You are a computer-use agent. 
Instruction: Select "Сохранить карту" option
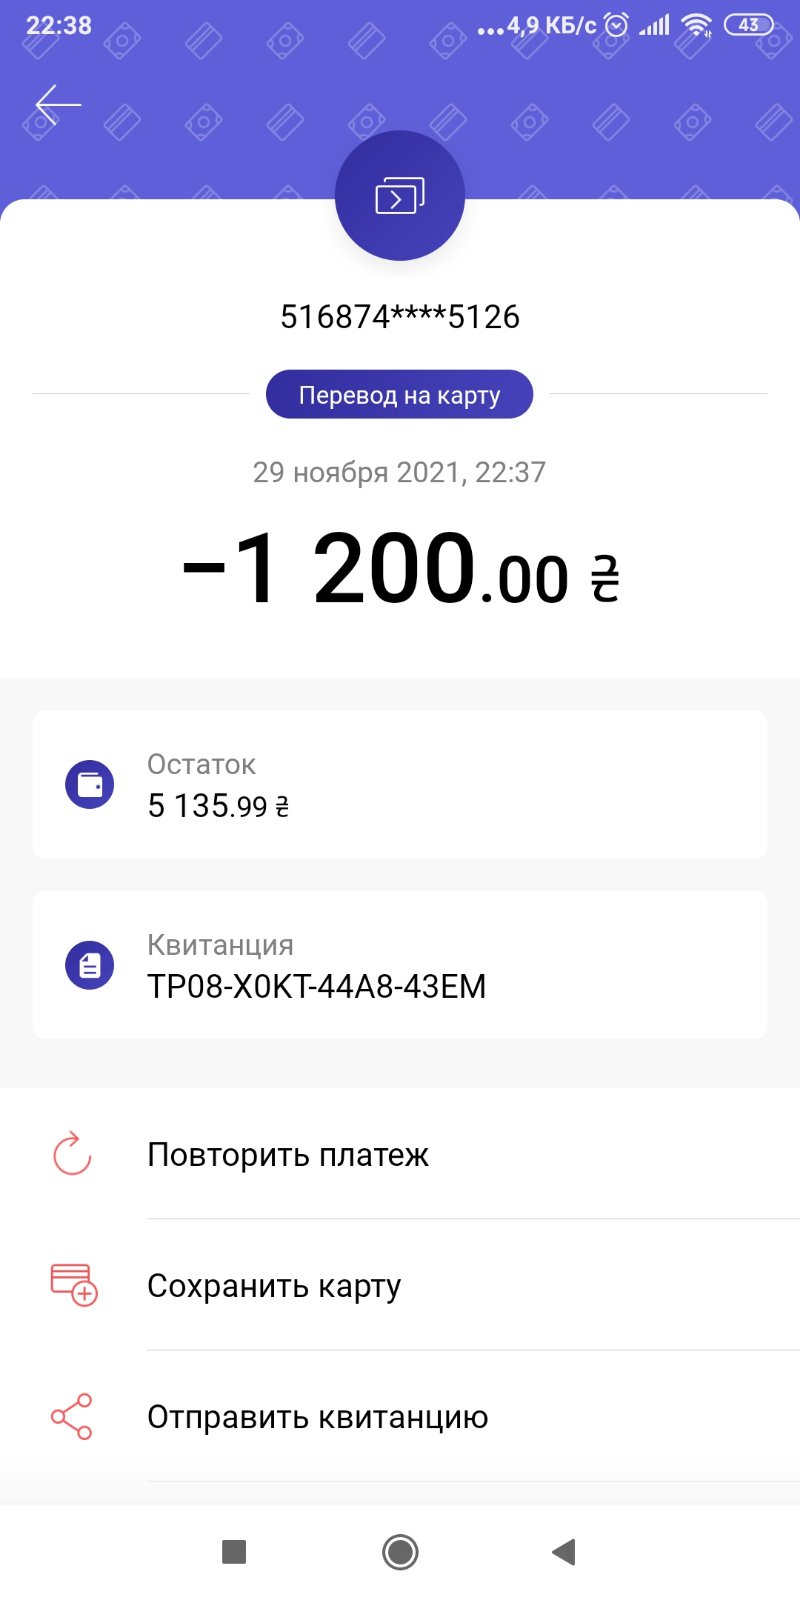coord(274,1286)
